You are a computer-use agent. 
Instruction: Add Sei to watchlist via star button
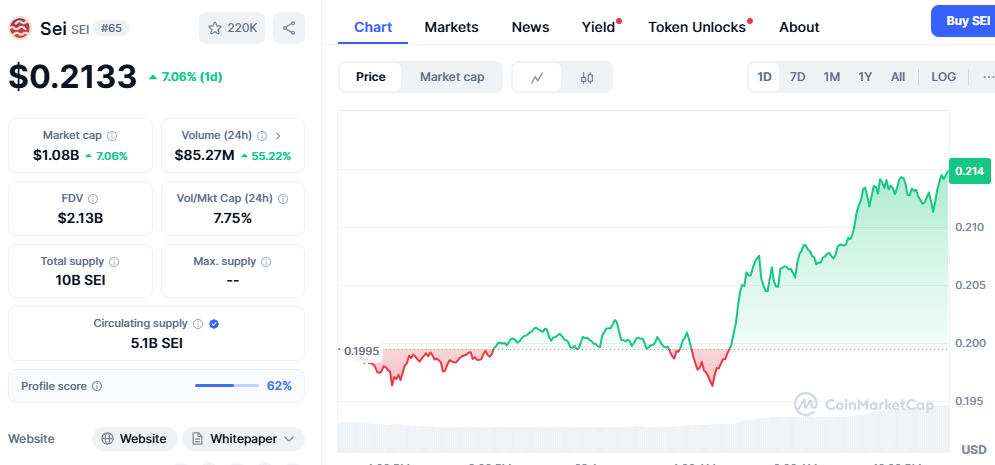pyautogui.click(x=232, y=28)
